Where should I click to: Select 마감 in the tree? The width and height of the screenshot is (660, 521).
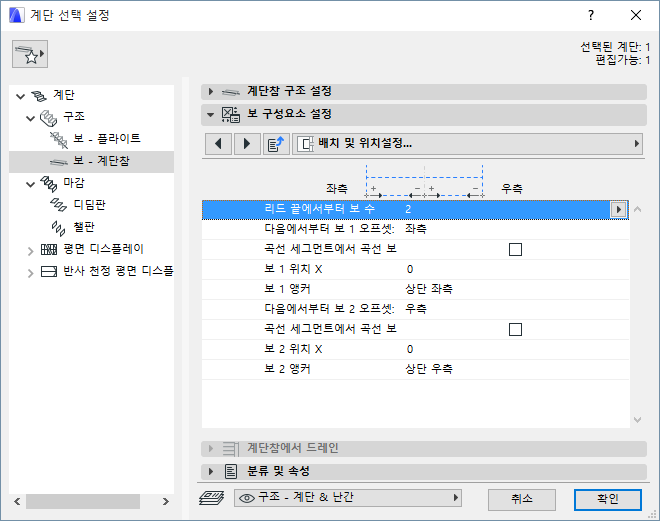pyautogui.click(x=74, y=183)
